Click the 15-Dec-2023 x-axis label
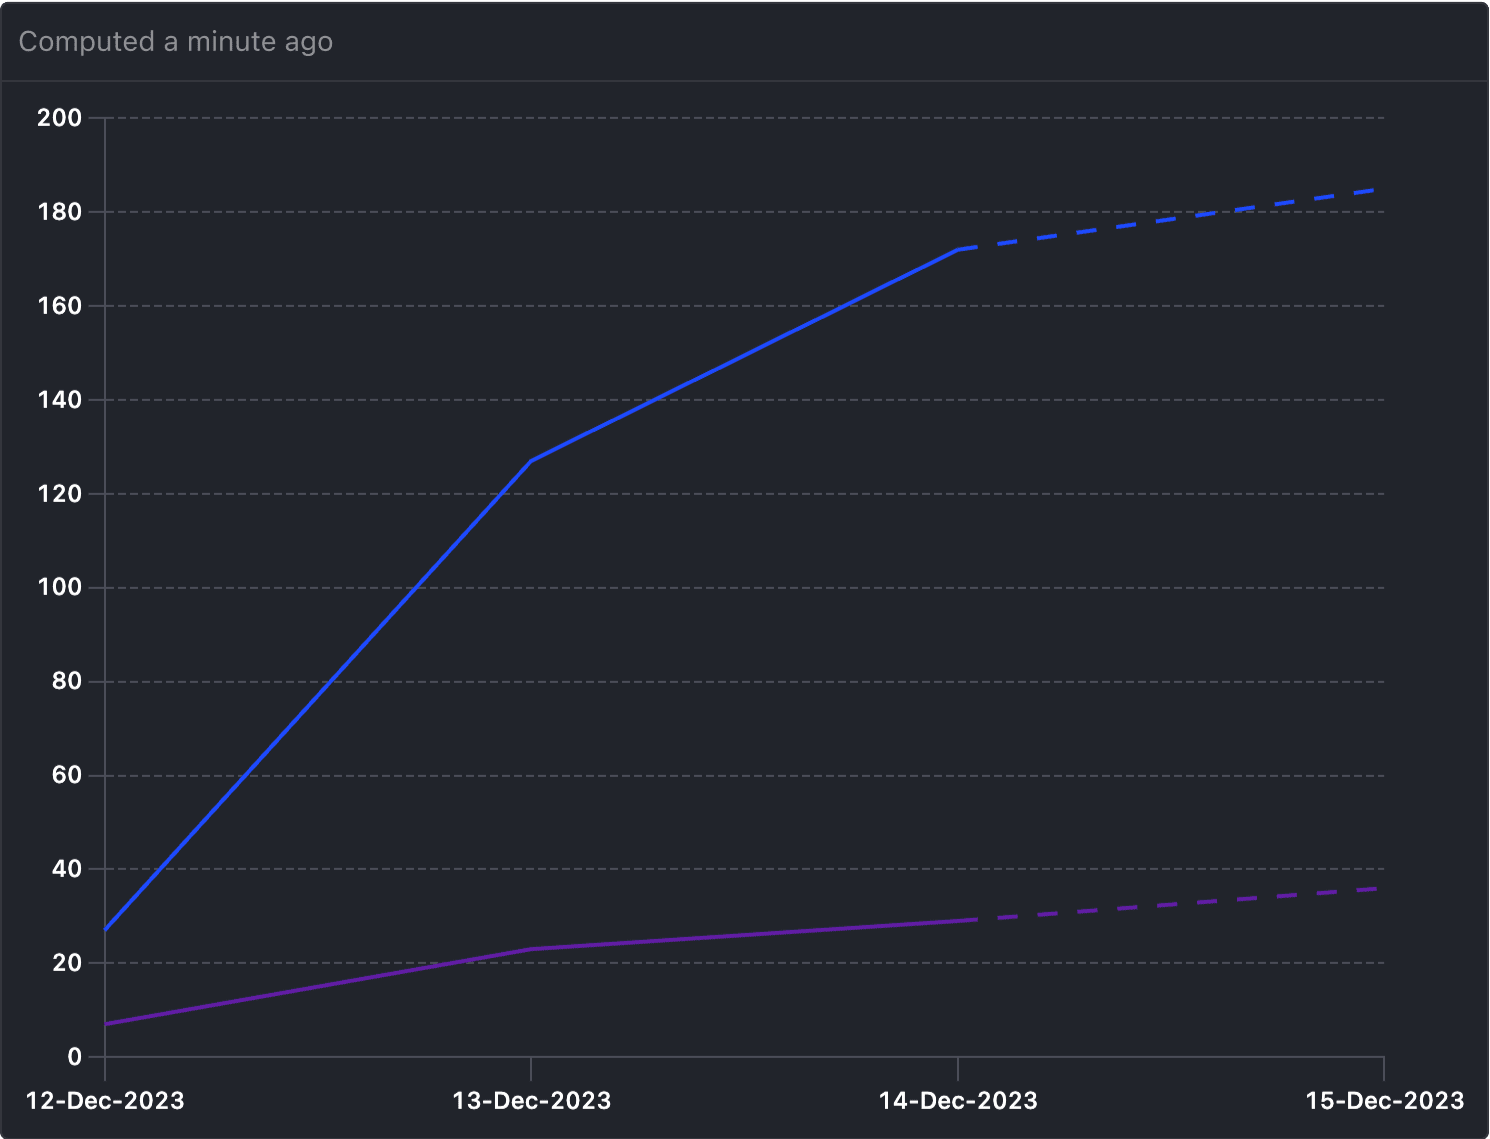The height and width of the screenshot is (1139, 1490). pos(1385,1101)
